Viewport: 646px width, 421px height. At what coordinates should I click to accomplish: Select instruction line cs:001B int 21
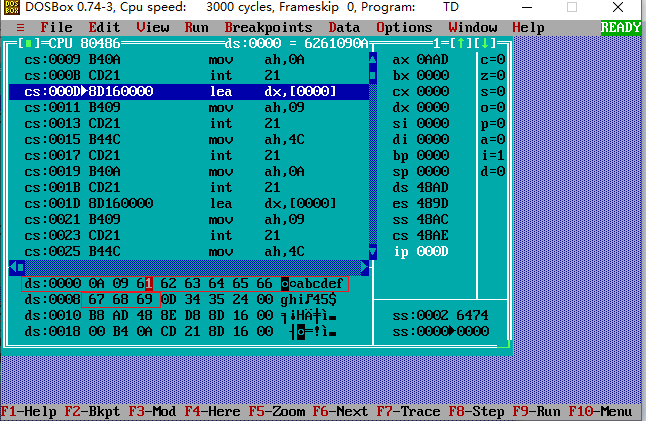189,187
